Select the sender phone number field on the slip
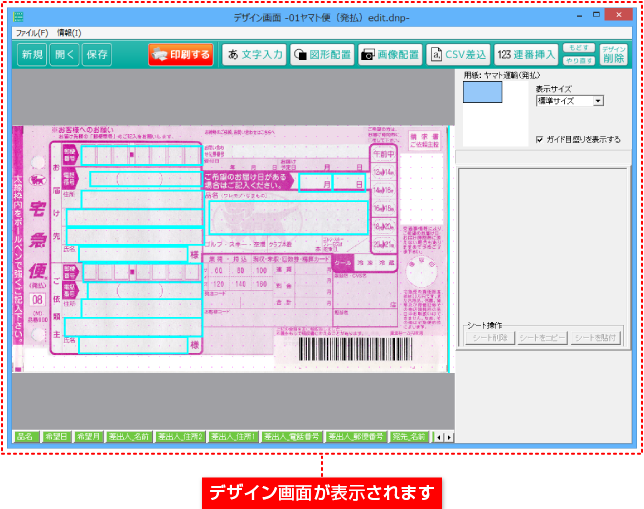 [145, 290]
